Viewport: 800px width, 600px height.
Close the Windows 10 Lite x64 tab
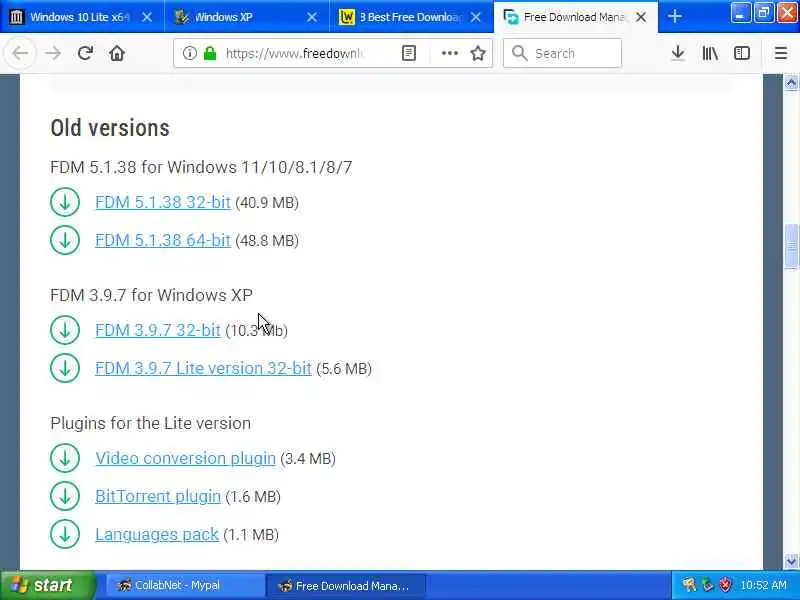coord(147,17)
